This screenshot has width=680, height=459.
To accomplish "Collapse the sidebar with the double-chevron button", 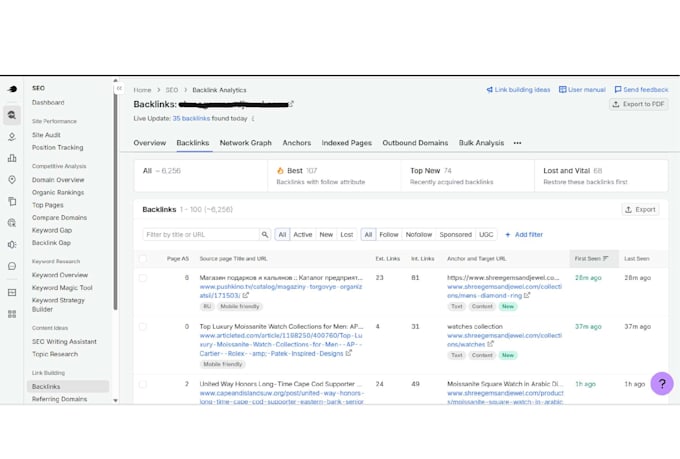I will [119, 88].
